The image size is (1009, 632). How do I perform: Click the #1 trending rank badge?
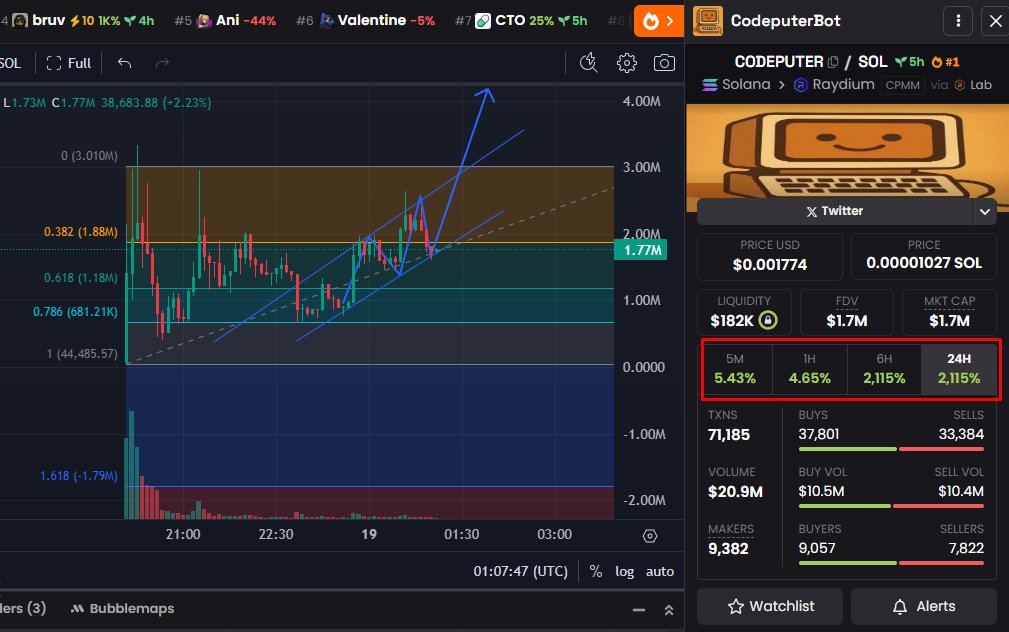pyautogui.click(x=945, y=62)
